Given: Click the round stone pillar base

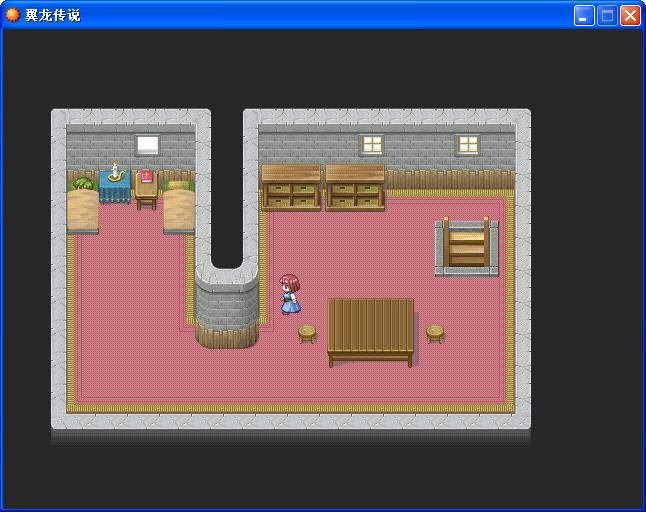Looking at the screenshot, I should (x=227, y=307).
